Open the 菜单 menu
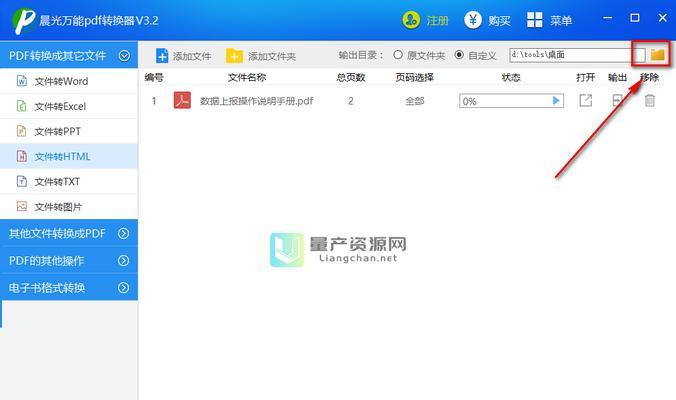The image size is (676, 400). [x=550, y=20]
